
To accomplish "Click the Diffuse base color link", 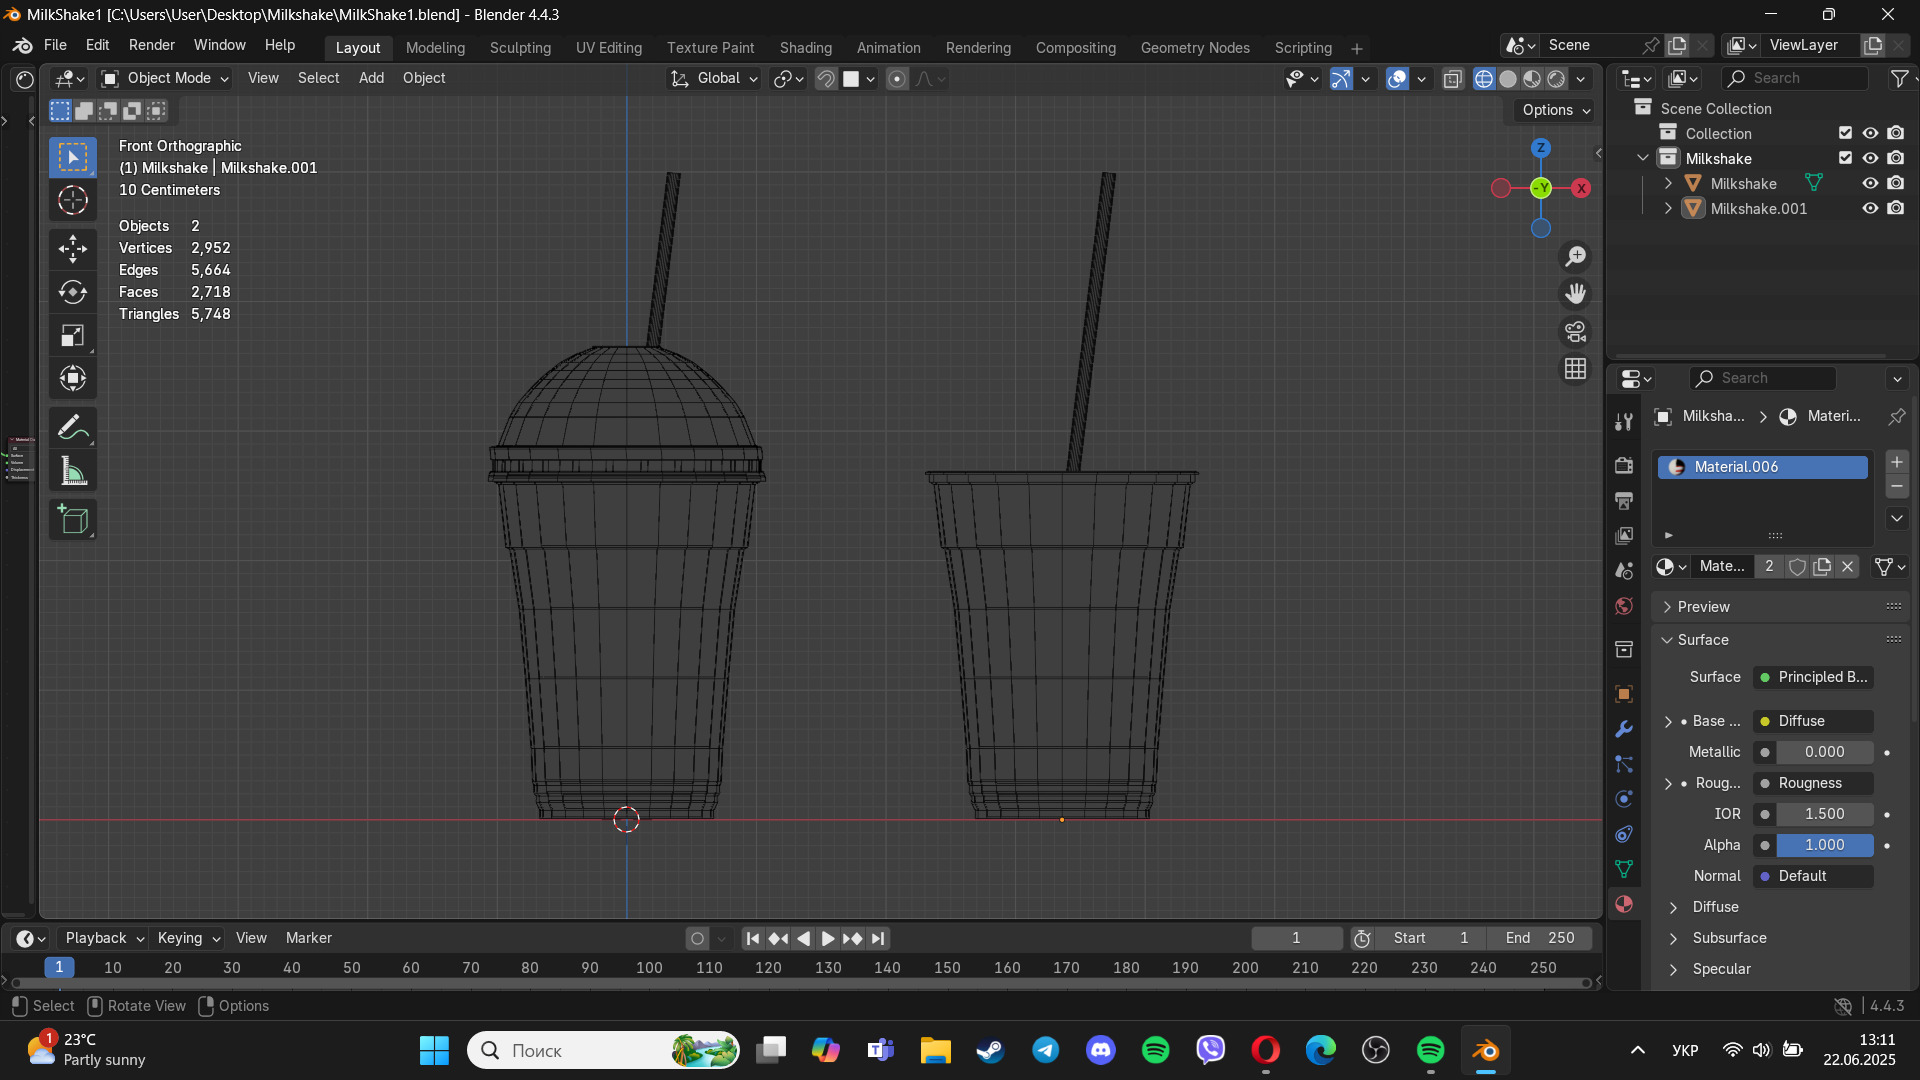I will (x=1813, y=721).
